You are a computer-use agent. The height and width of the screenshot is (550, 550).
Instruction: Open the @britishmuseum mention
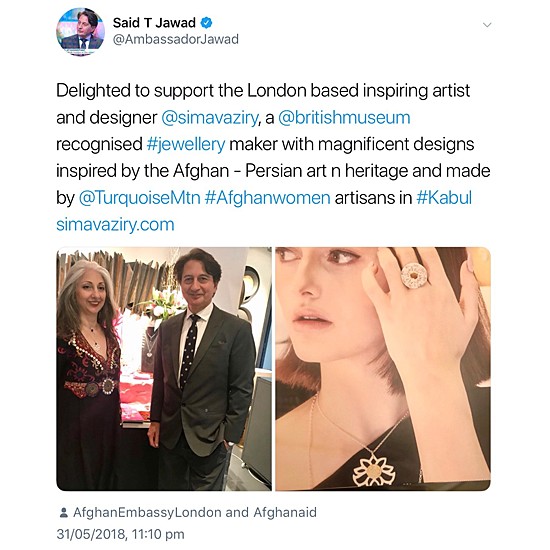[344, 118]
